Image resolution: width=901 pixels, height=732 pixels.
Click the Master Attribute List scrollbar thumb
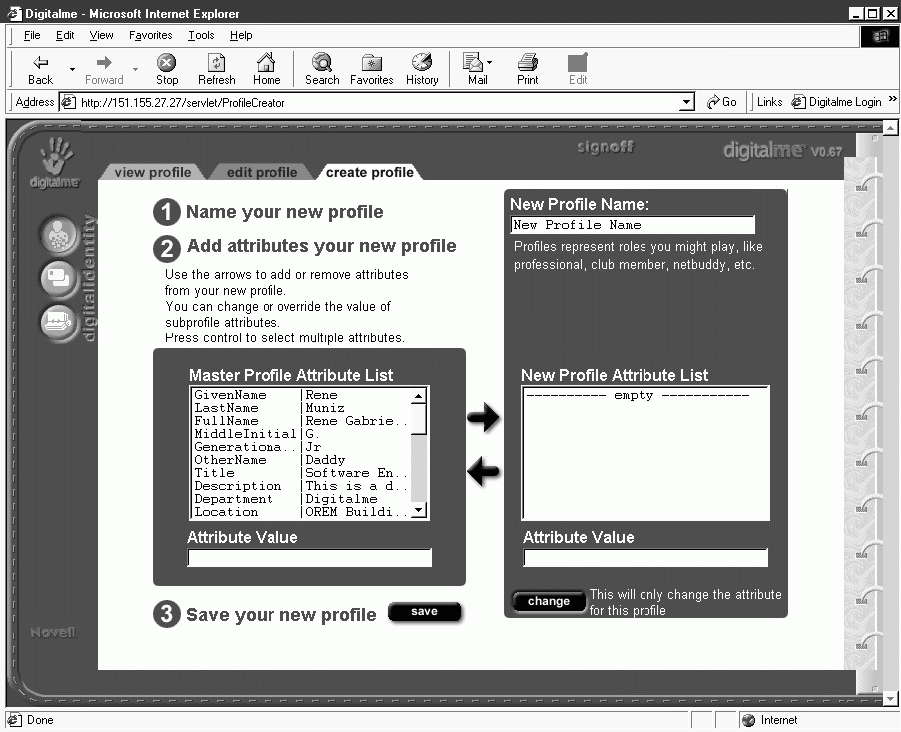(x=419, y=419)
